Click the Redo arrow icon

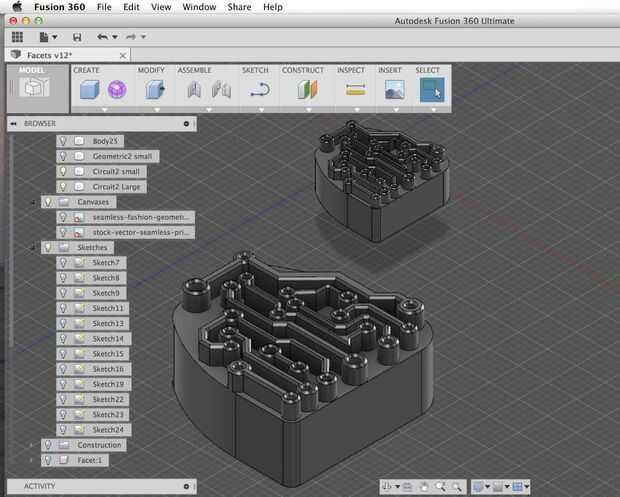point(131,37)
